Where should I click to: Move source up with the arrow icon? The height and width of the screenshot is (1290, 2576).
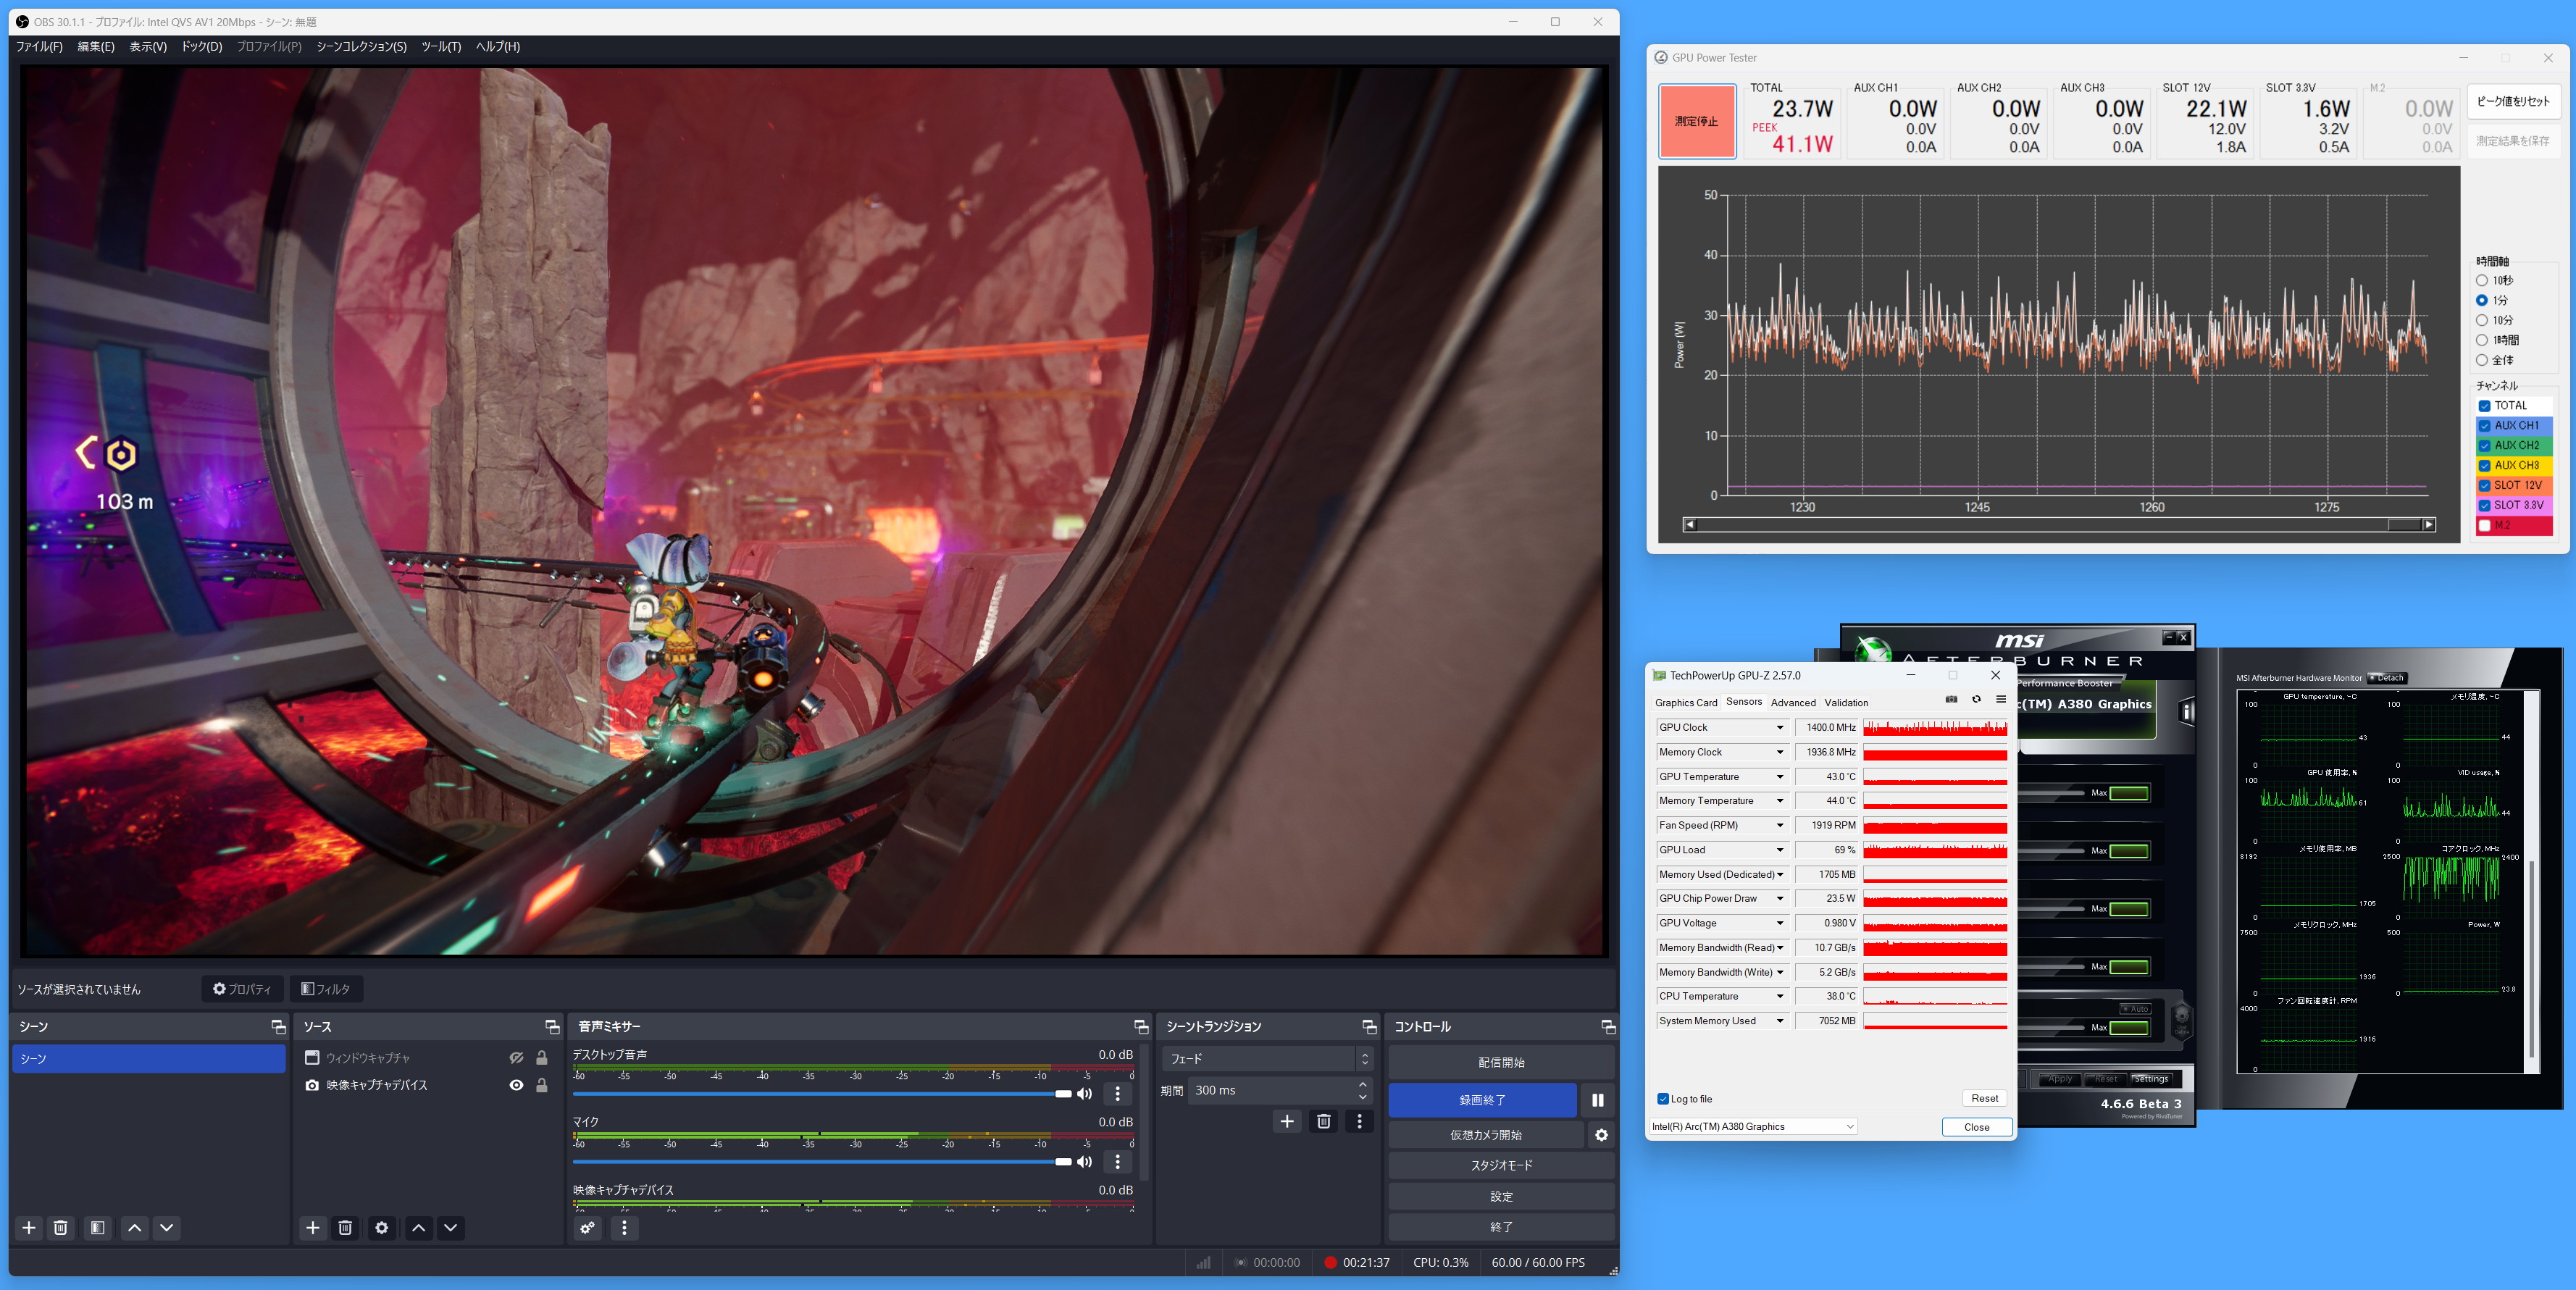pos(419,1228)
